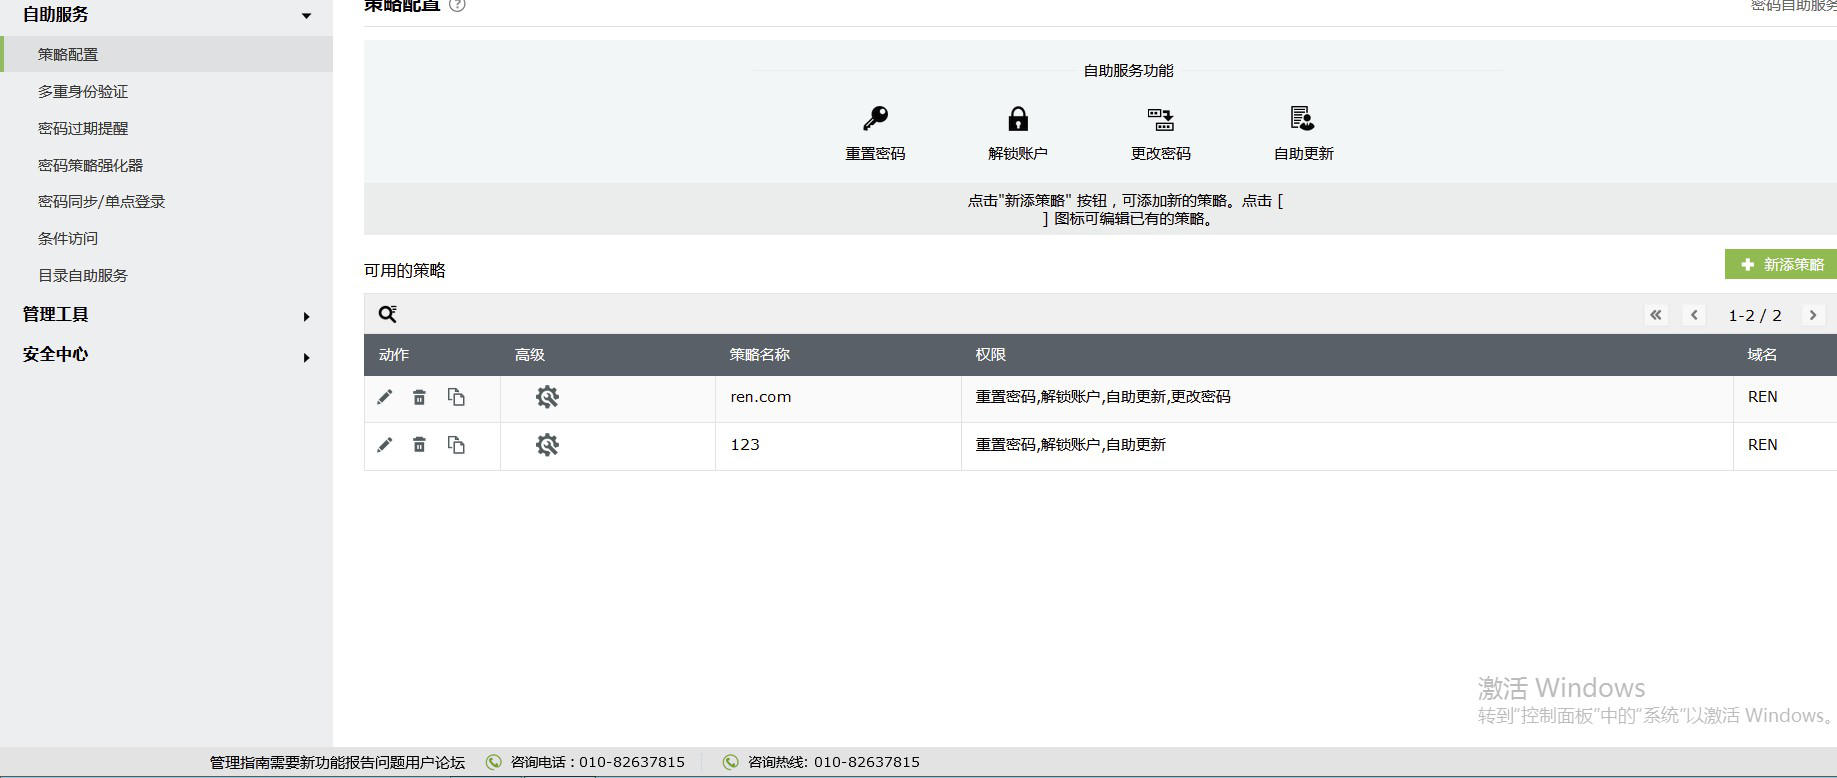
Task: Click the search icon above the policy table
Action: point(388,314)
